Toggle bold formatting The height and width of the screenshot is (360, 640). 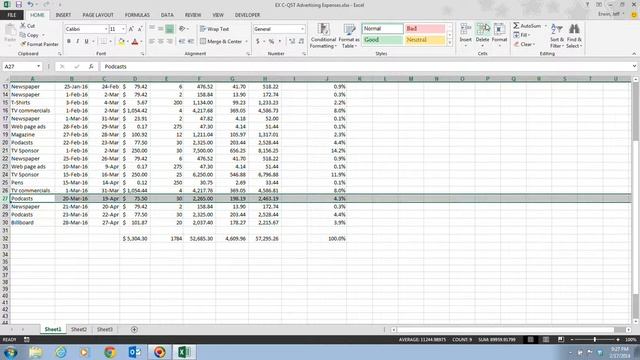click(69, 41)
